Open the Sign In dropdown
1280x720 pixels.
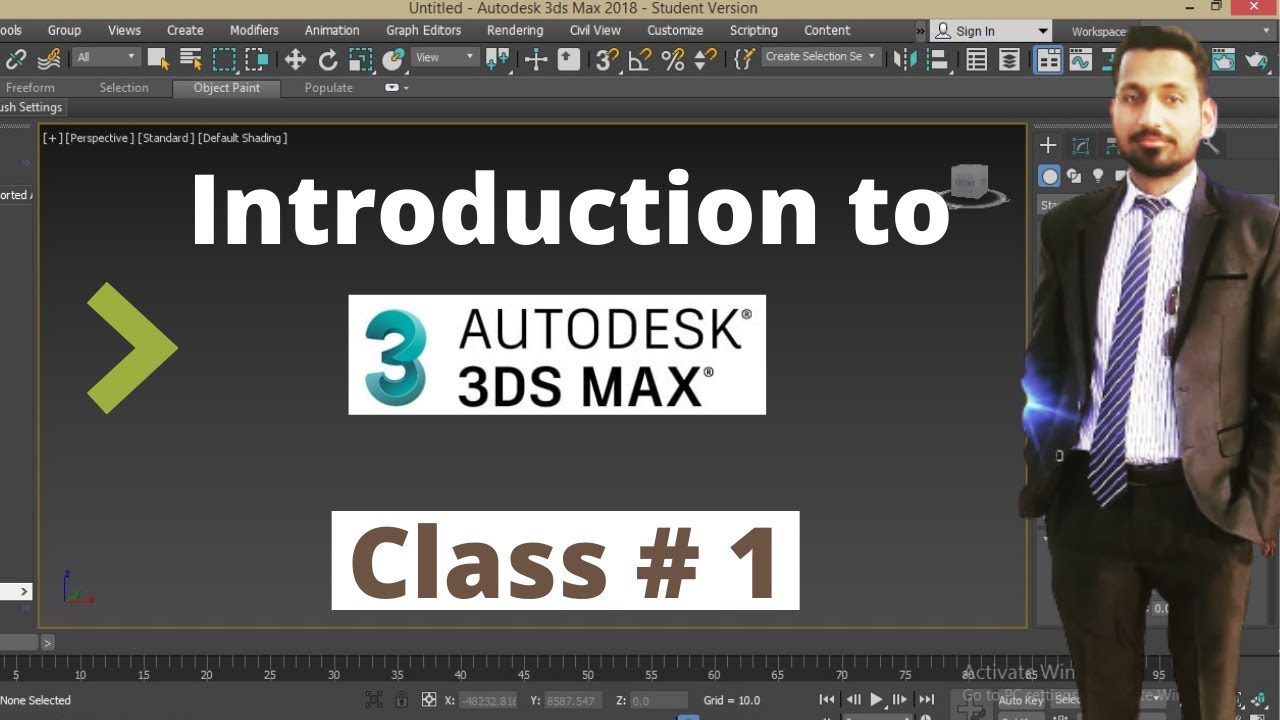pos(992,31)
